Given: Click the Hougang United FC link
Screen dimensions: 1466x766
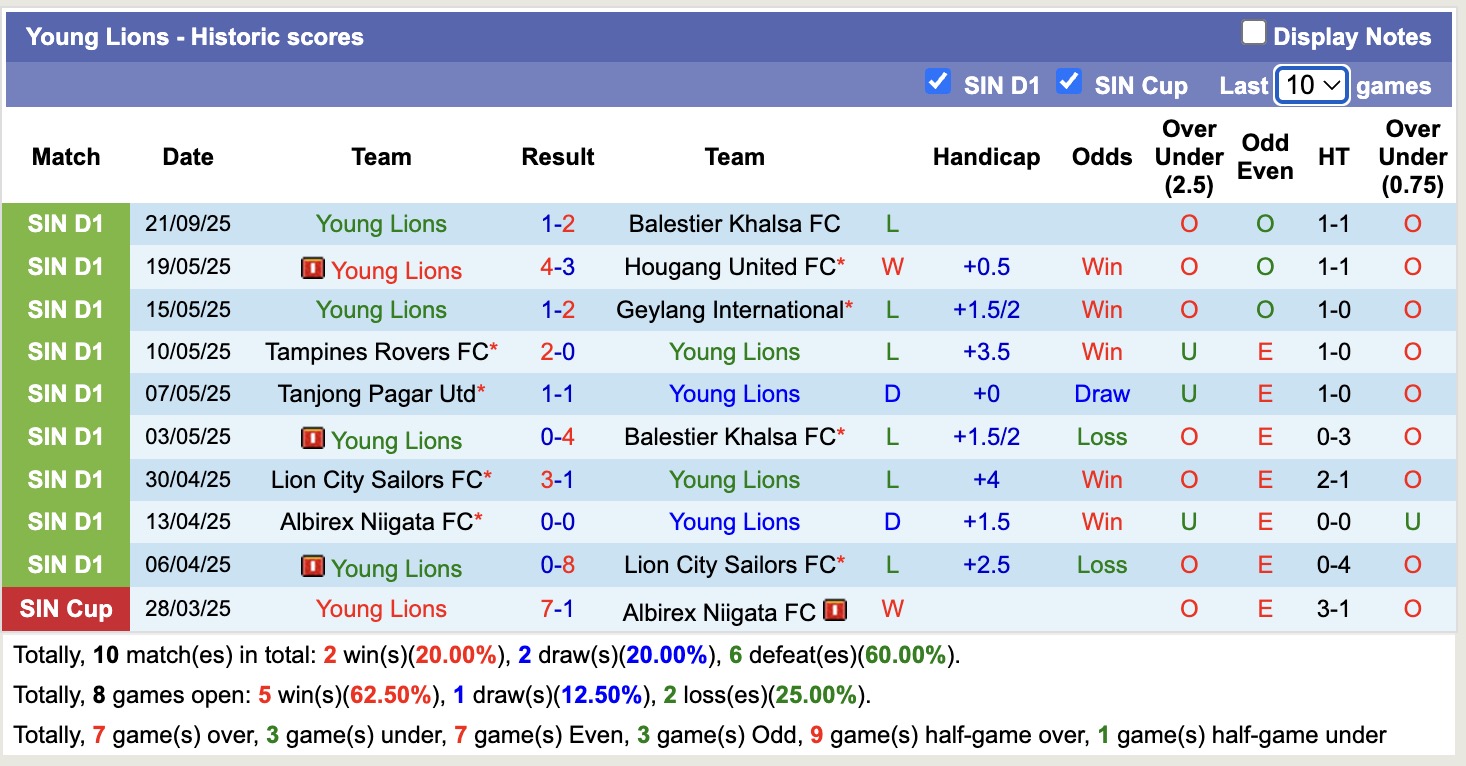Looking at the screenshot, I should (727, 267).
